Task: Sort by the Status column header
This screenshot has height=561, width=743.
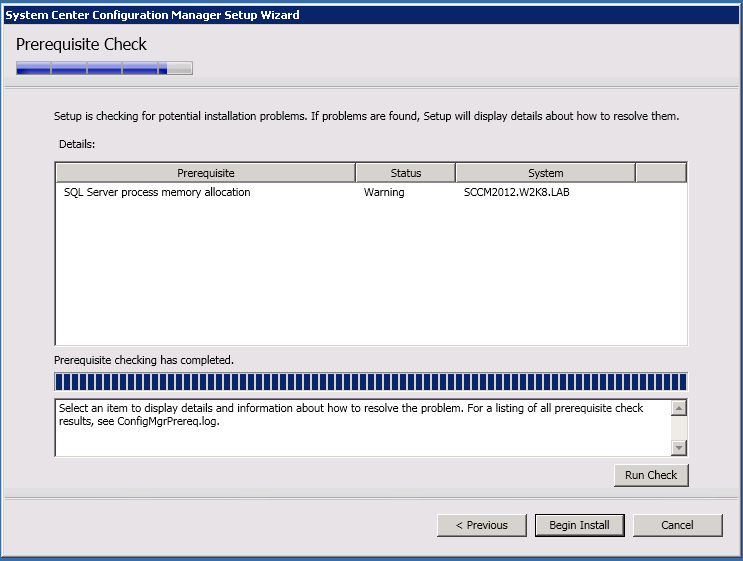Action: point(406,173)
